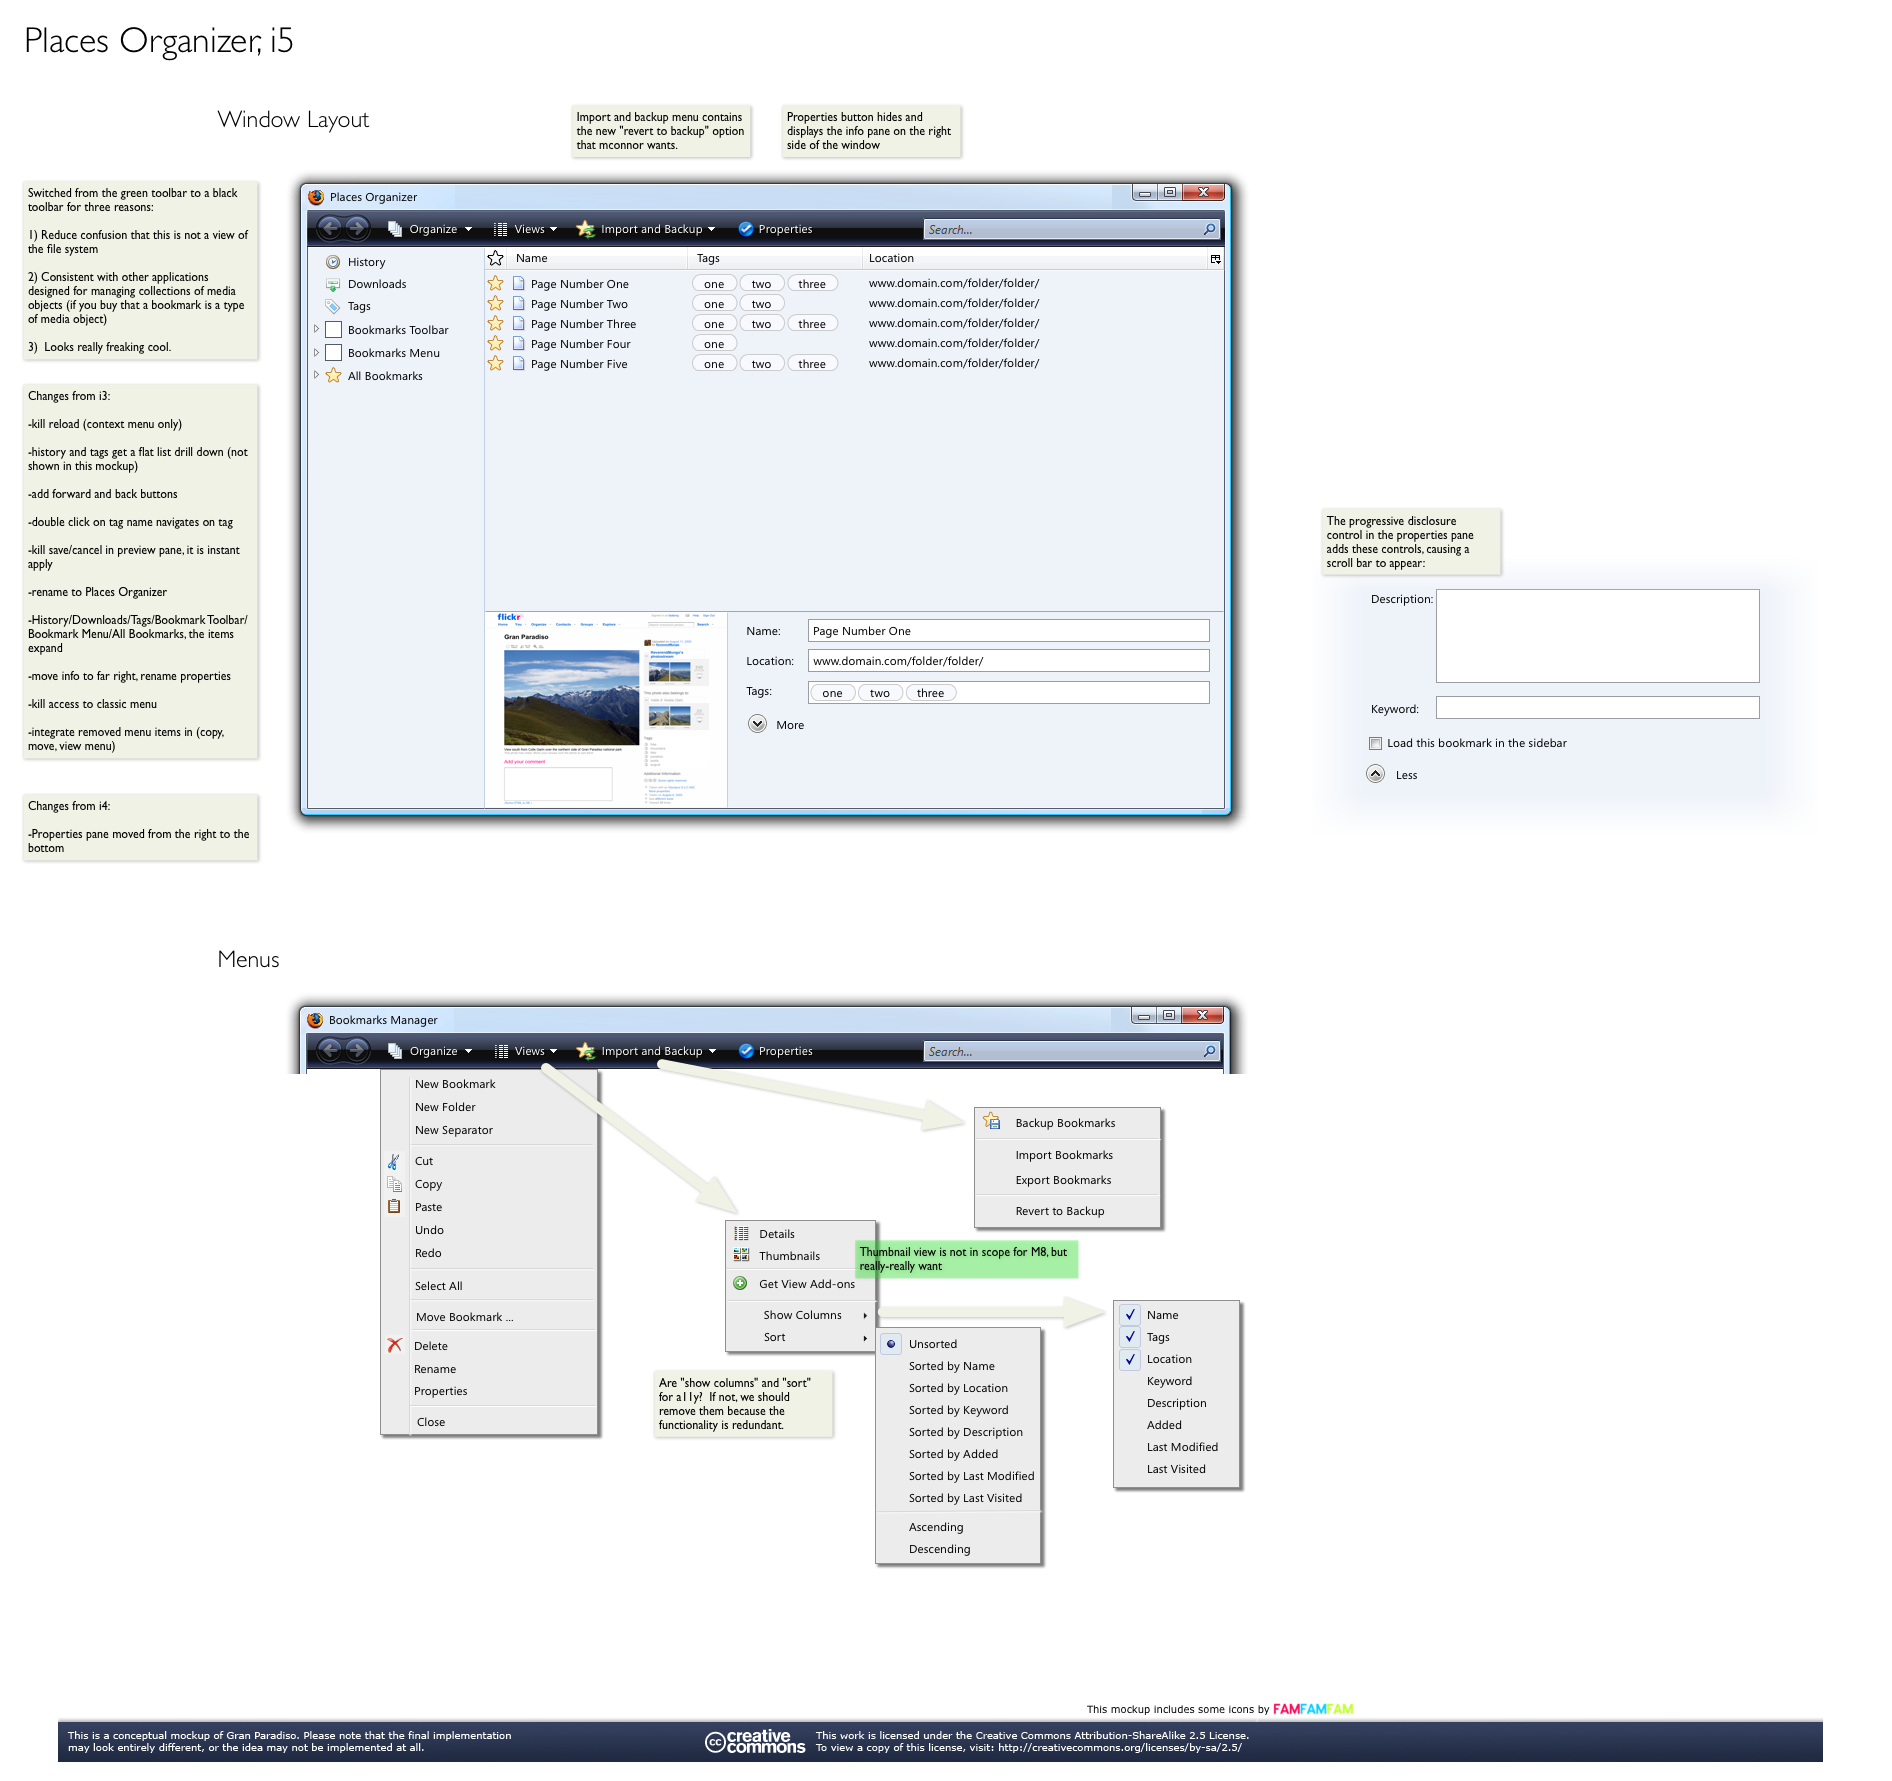Click the History clock icon in sidebar
The width and height of the screenshot is (1892, 1781).
[x=333, y=262]
